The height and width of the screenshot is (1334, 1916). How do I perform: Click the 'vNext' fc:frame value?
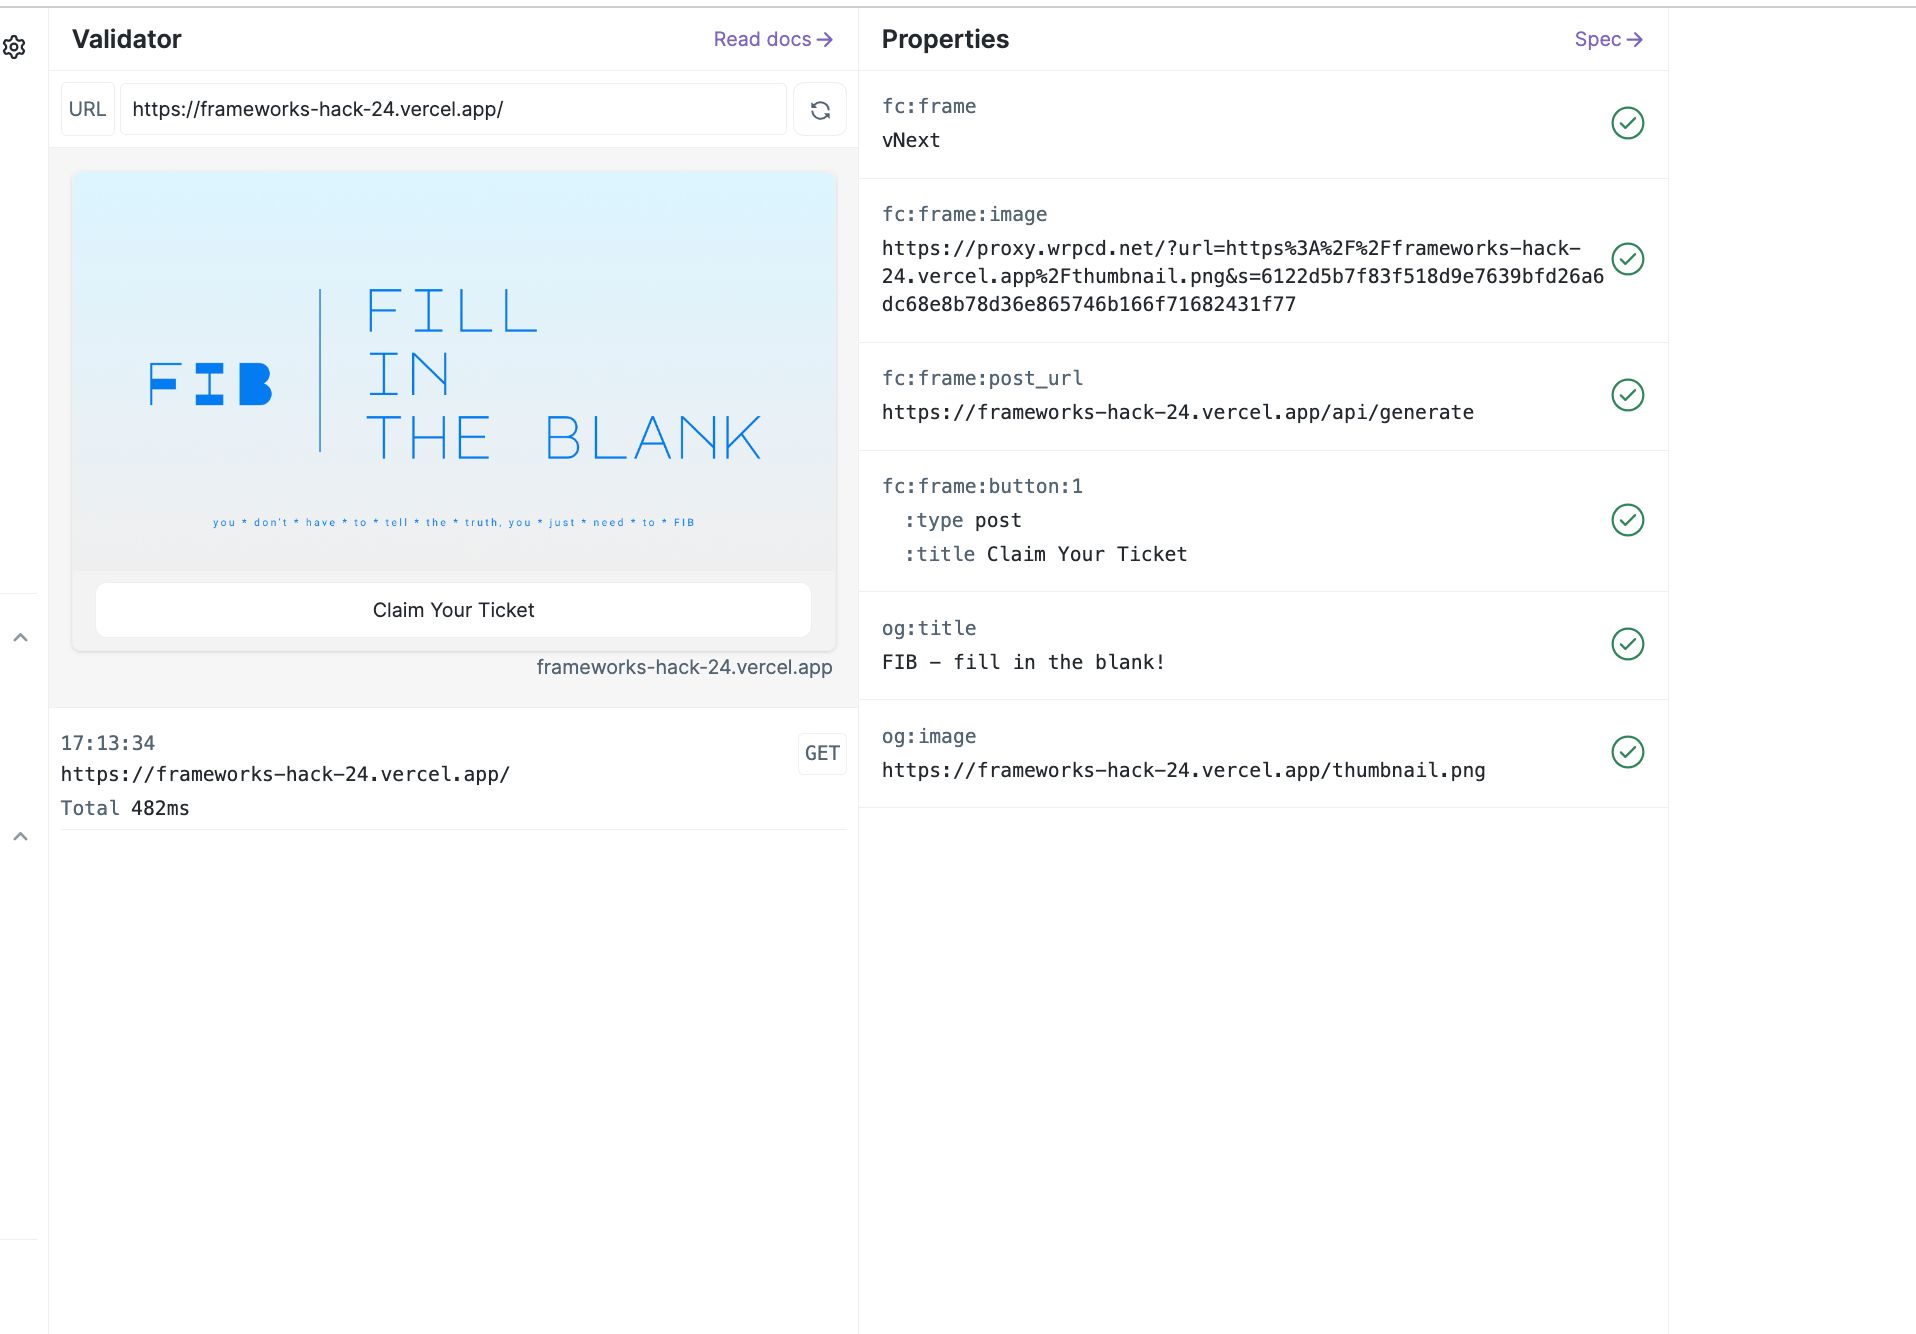click(x=911, y=140)
